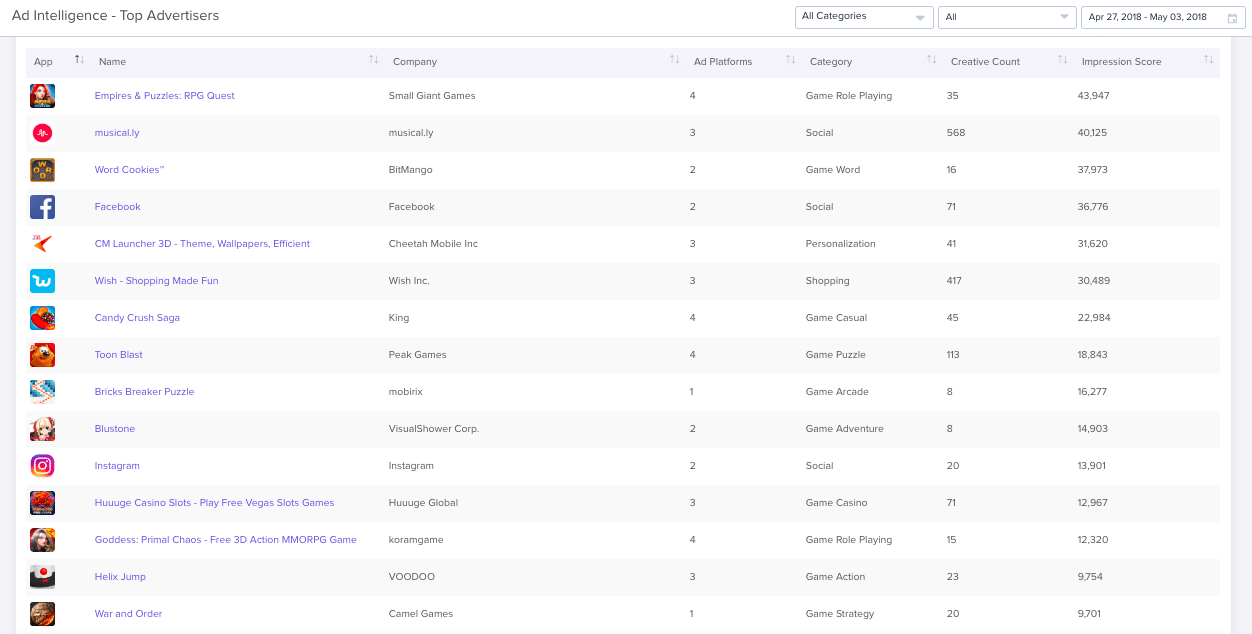1252x634 pixels.
Task: Open the All Categories dropdown
Action: [865, 17]
